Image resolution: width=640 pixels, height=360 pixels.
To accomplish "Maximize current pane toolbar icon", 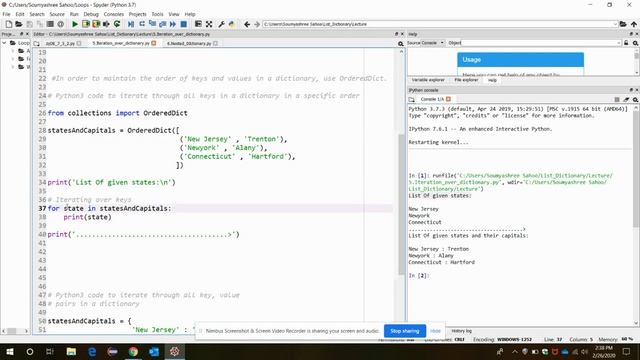I will point(198,24).
